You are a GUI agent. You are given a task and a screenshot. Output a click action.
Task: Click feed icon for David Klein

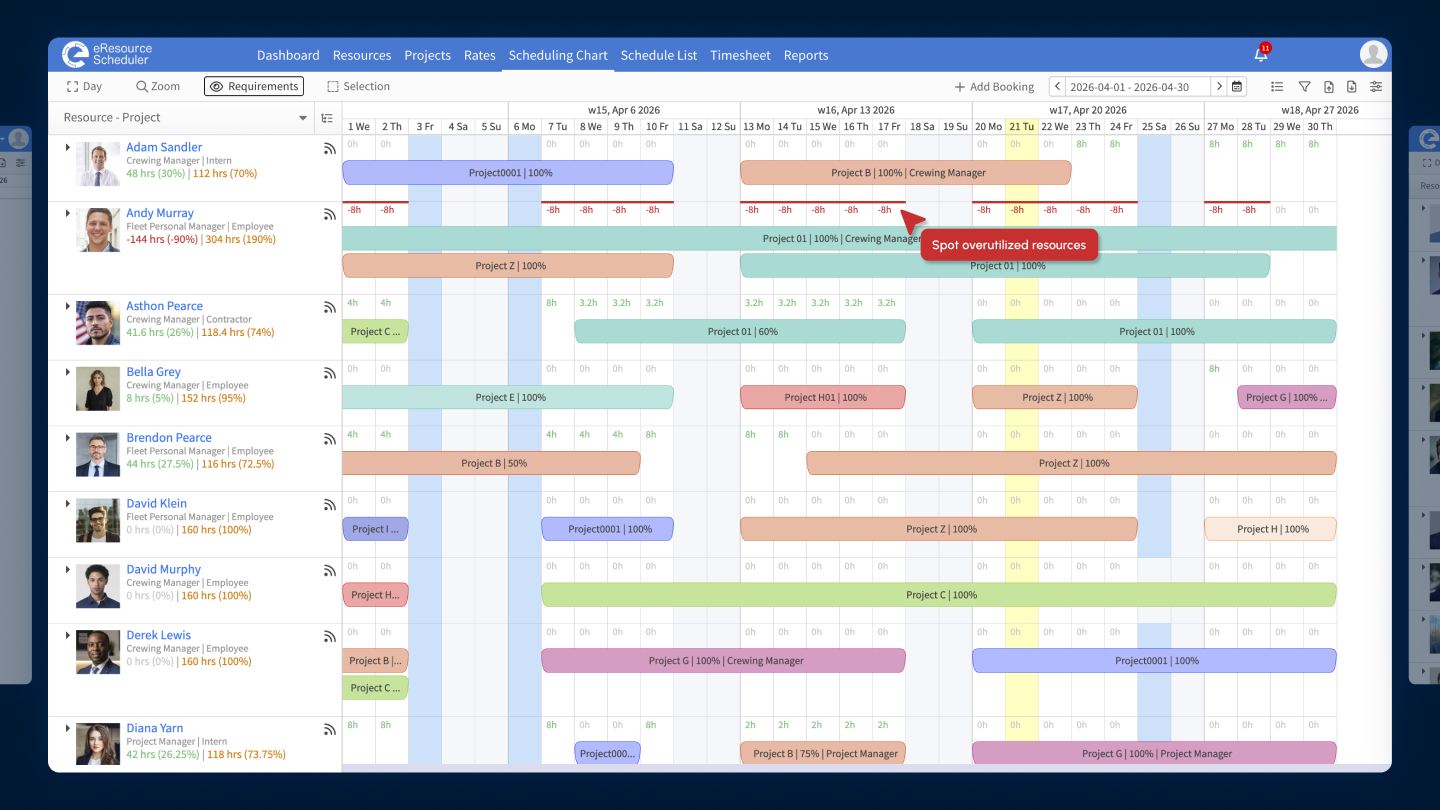(329, 506)
